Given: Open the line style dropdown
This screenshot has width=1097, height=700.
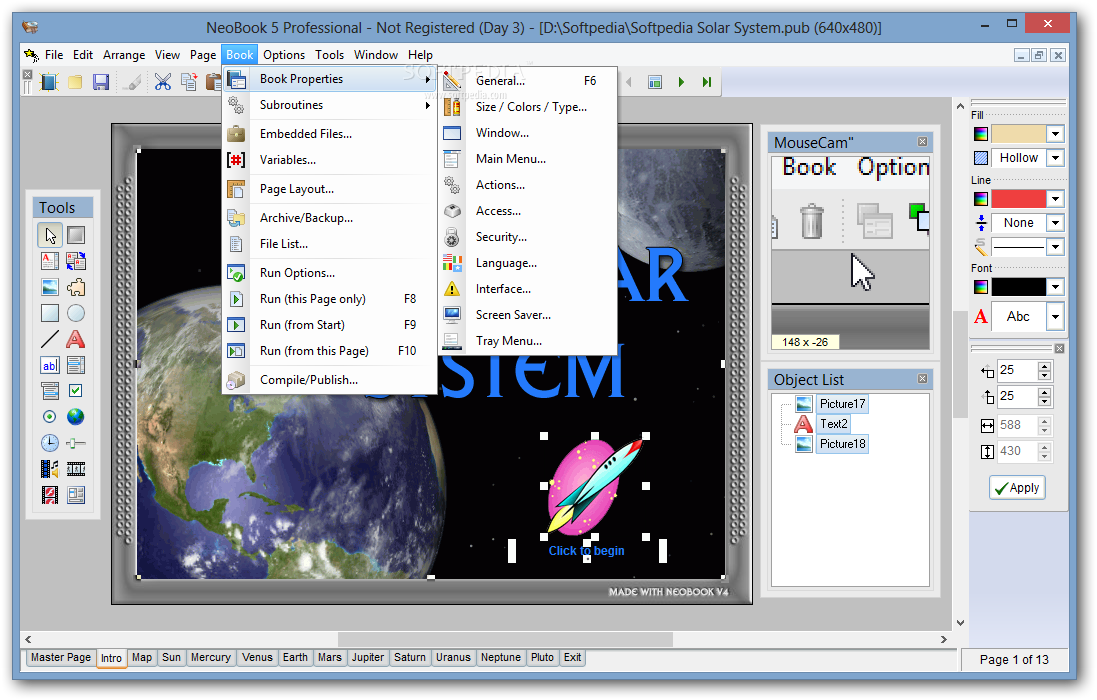Looking at the screenshot, I should point(1055,247).
